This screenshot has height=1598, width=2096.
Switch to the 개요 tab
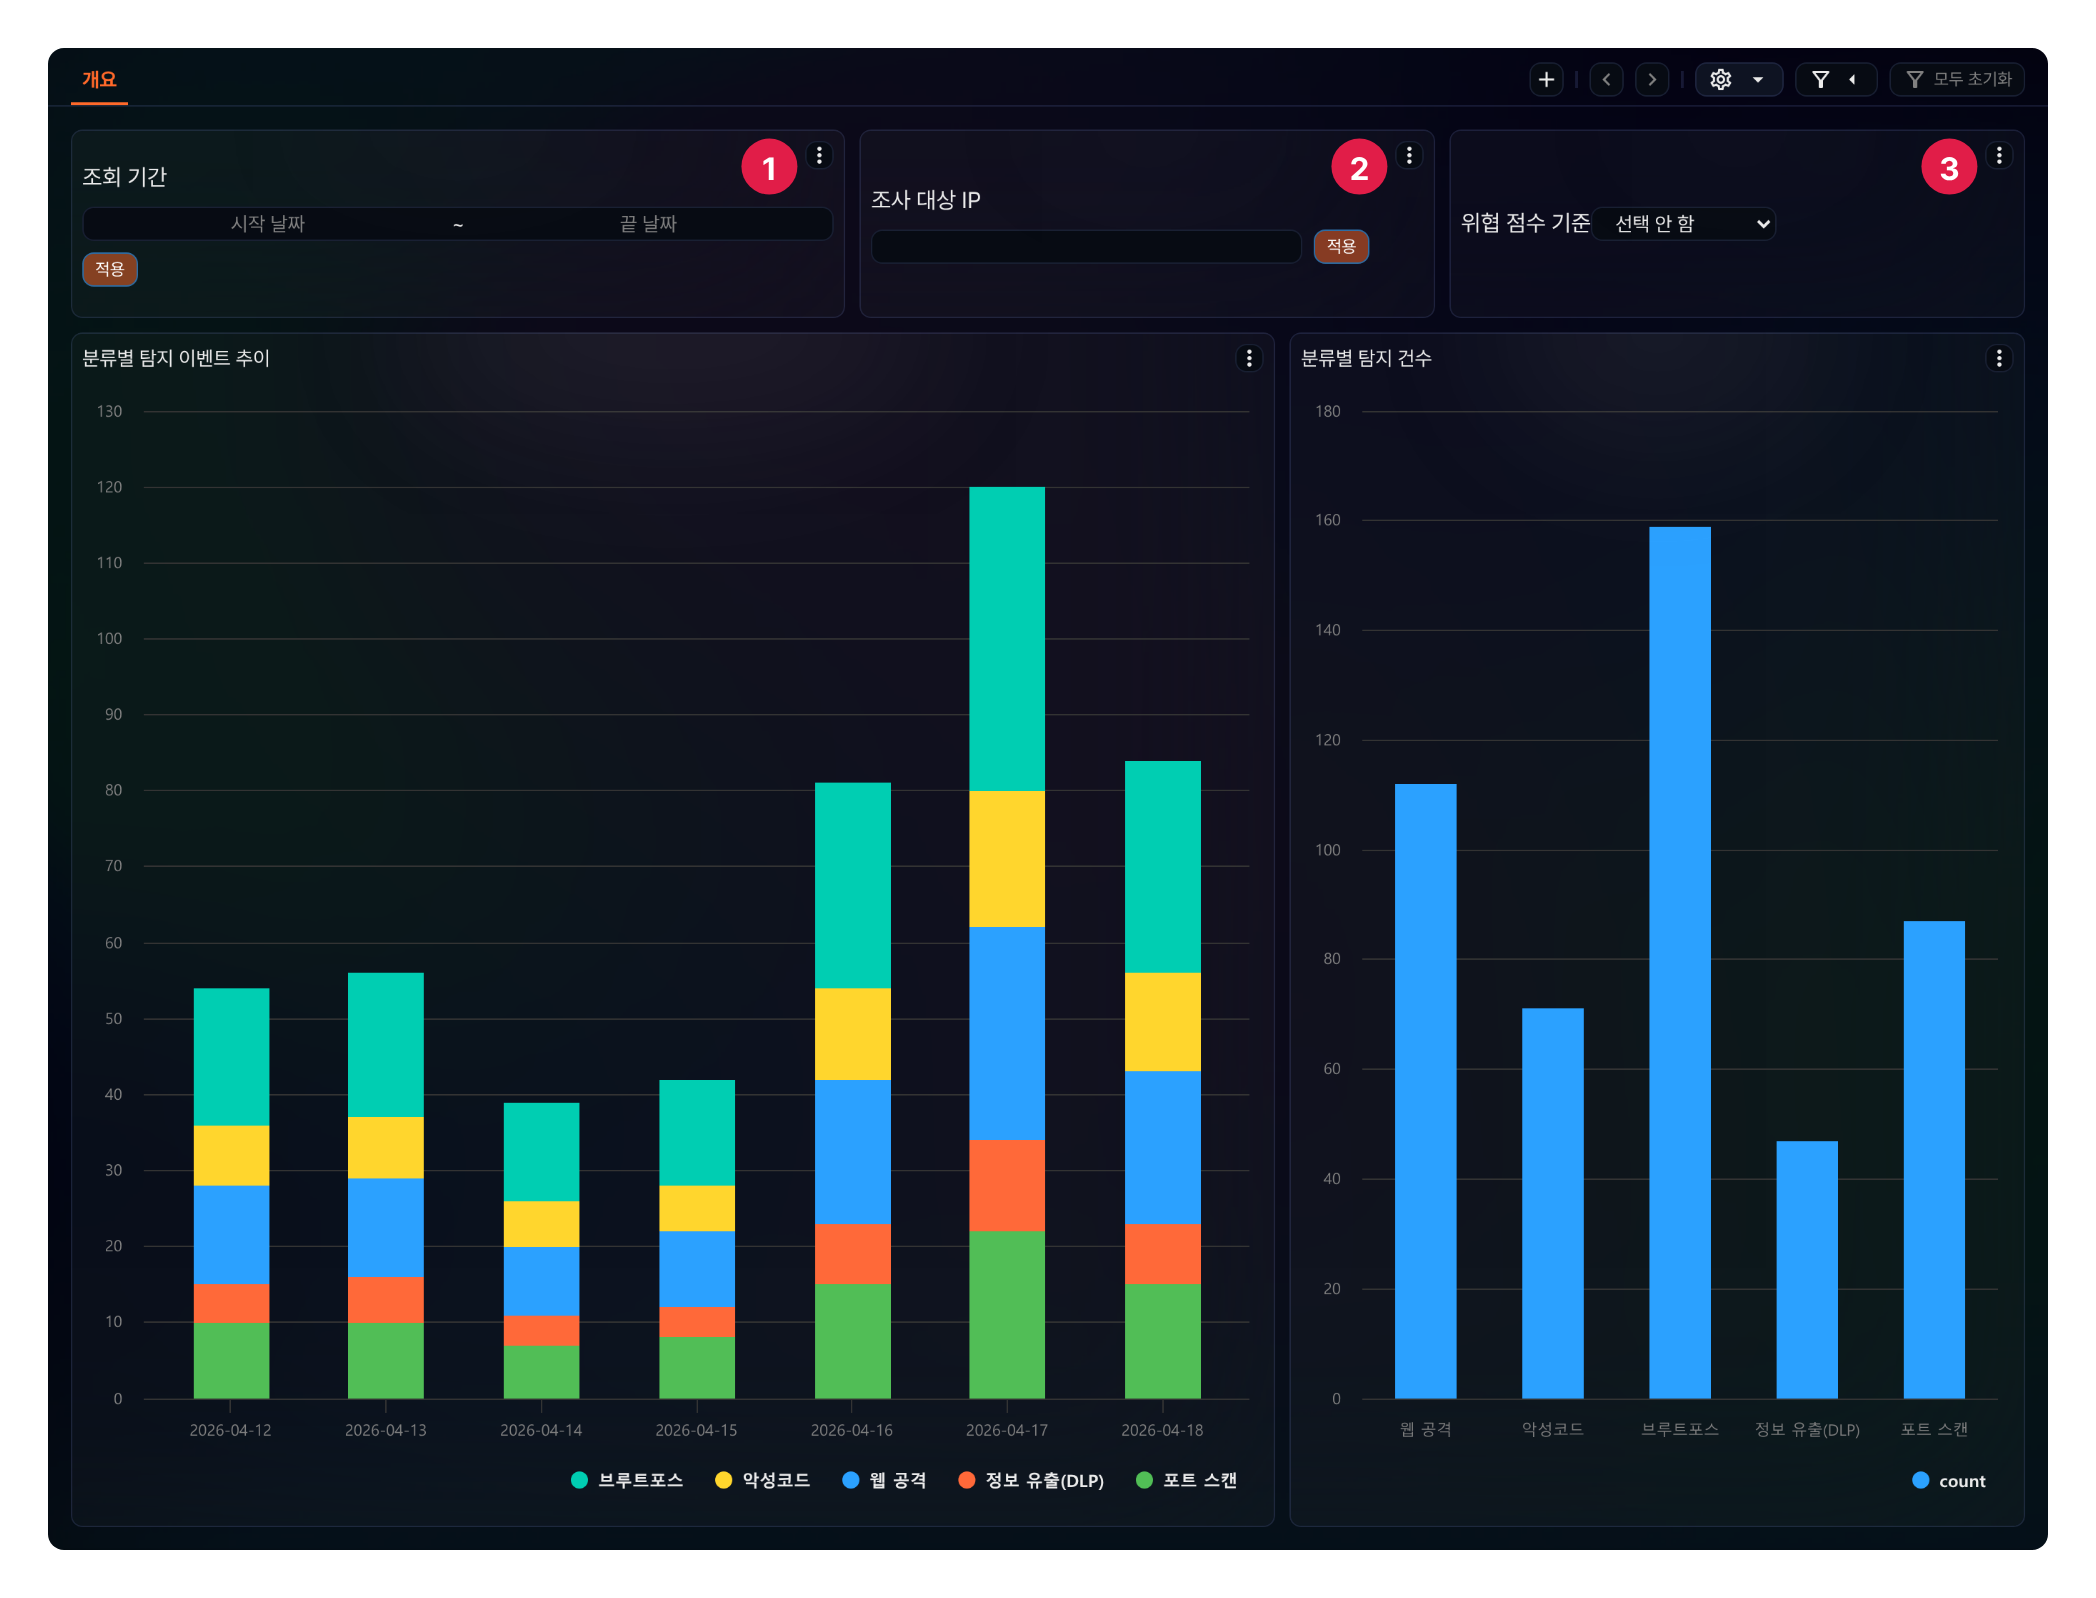coord(99,79)
